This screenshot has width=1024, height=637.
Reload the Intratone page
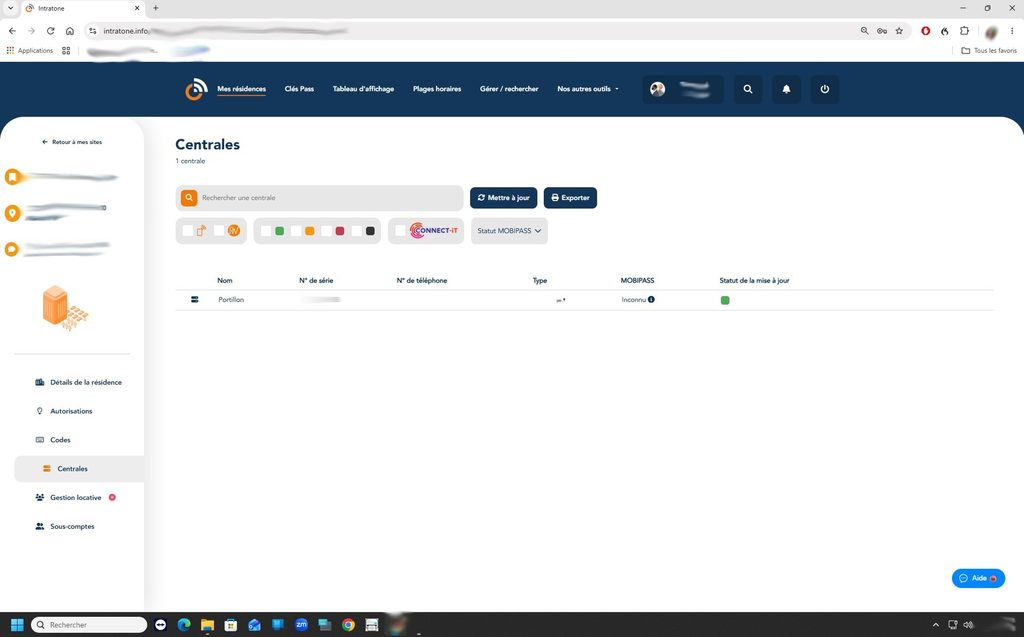coord(50,31)
